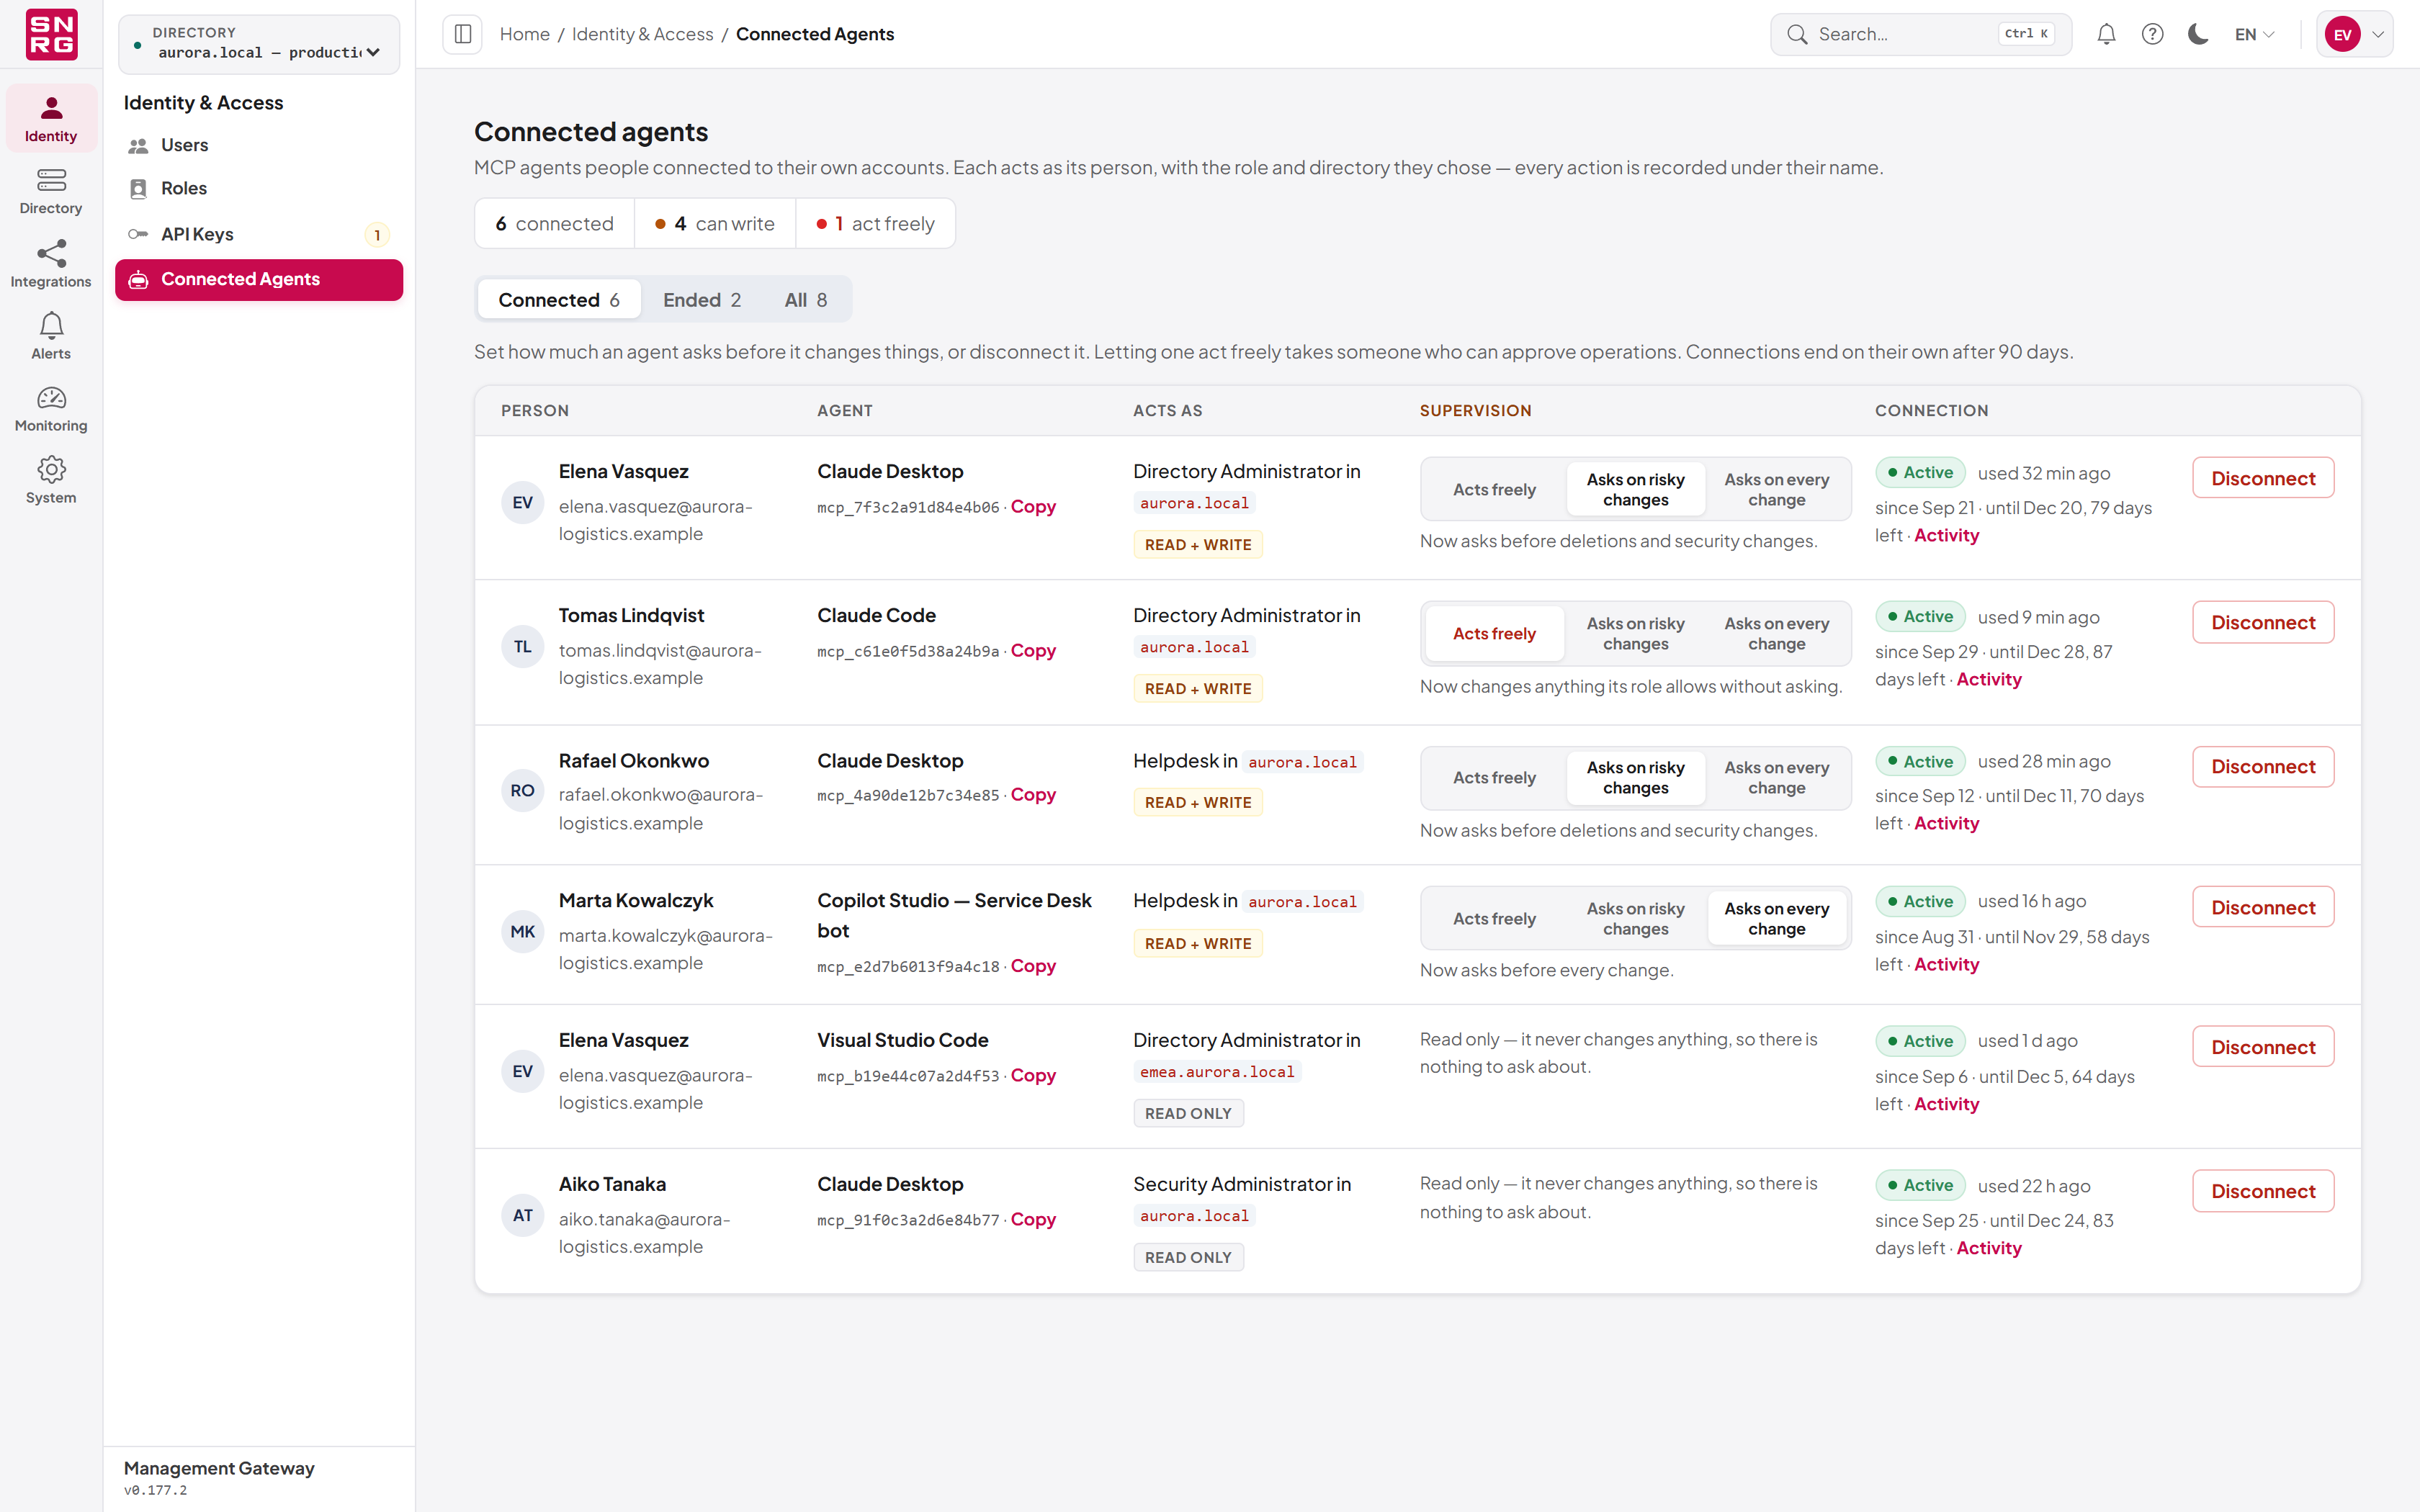
Task: Go to Home in the breadcrumb
Action: [x=525, y=34]
